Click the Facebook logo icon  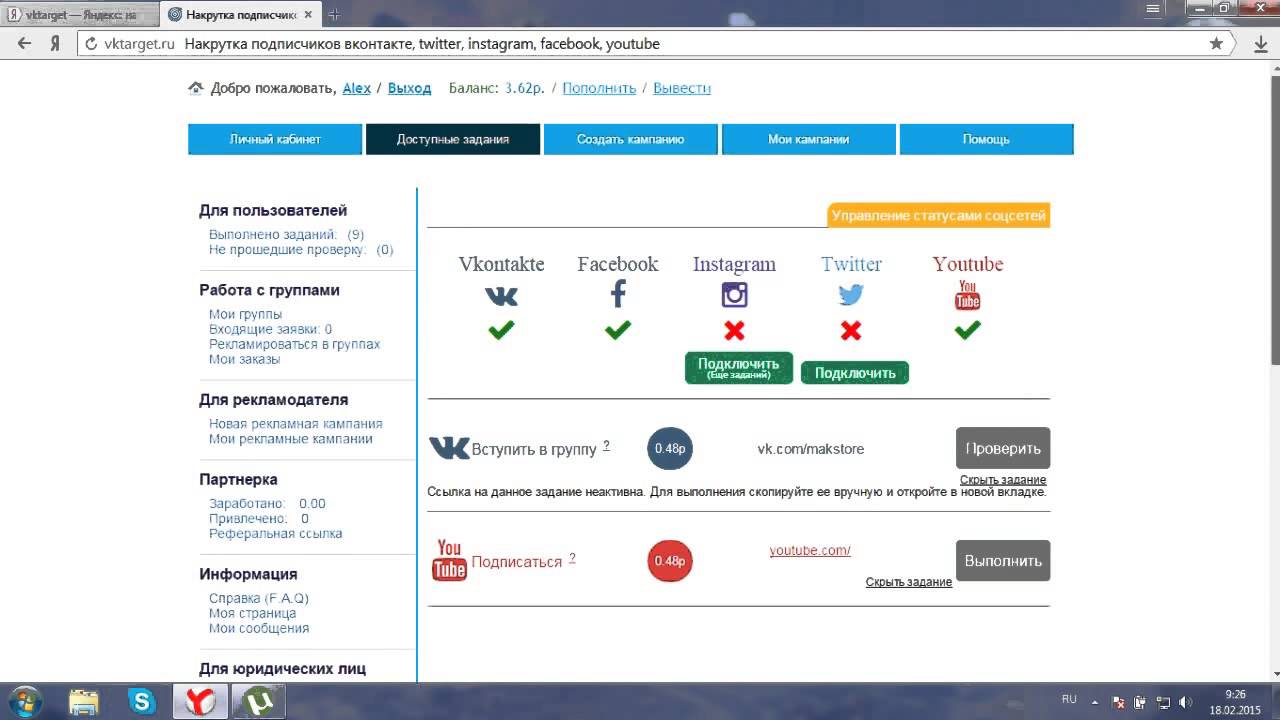click(618, 294)
